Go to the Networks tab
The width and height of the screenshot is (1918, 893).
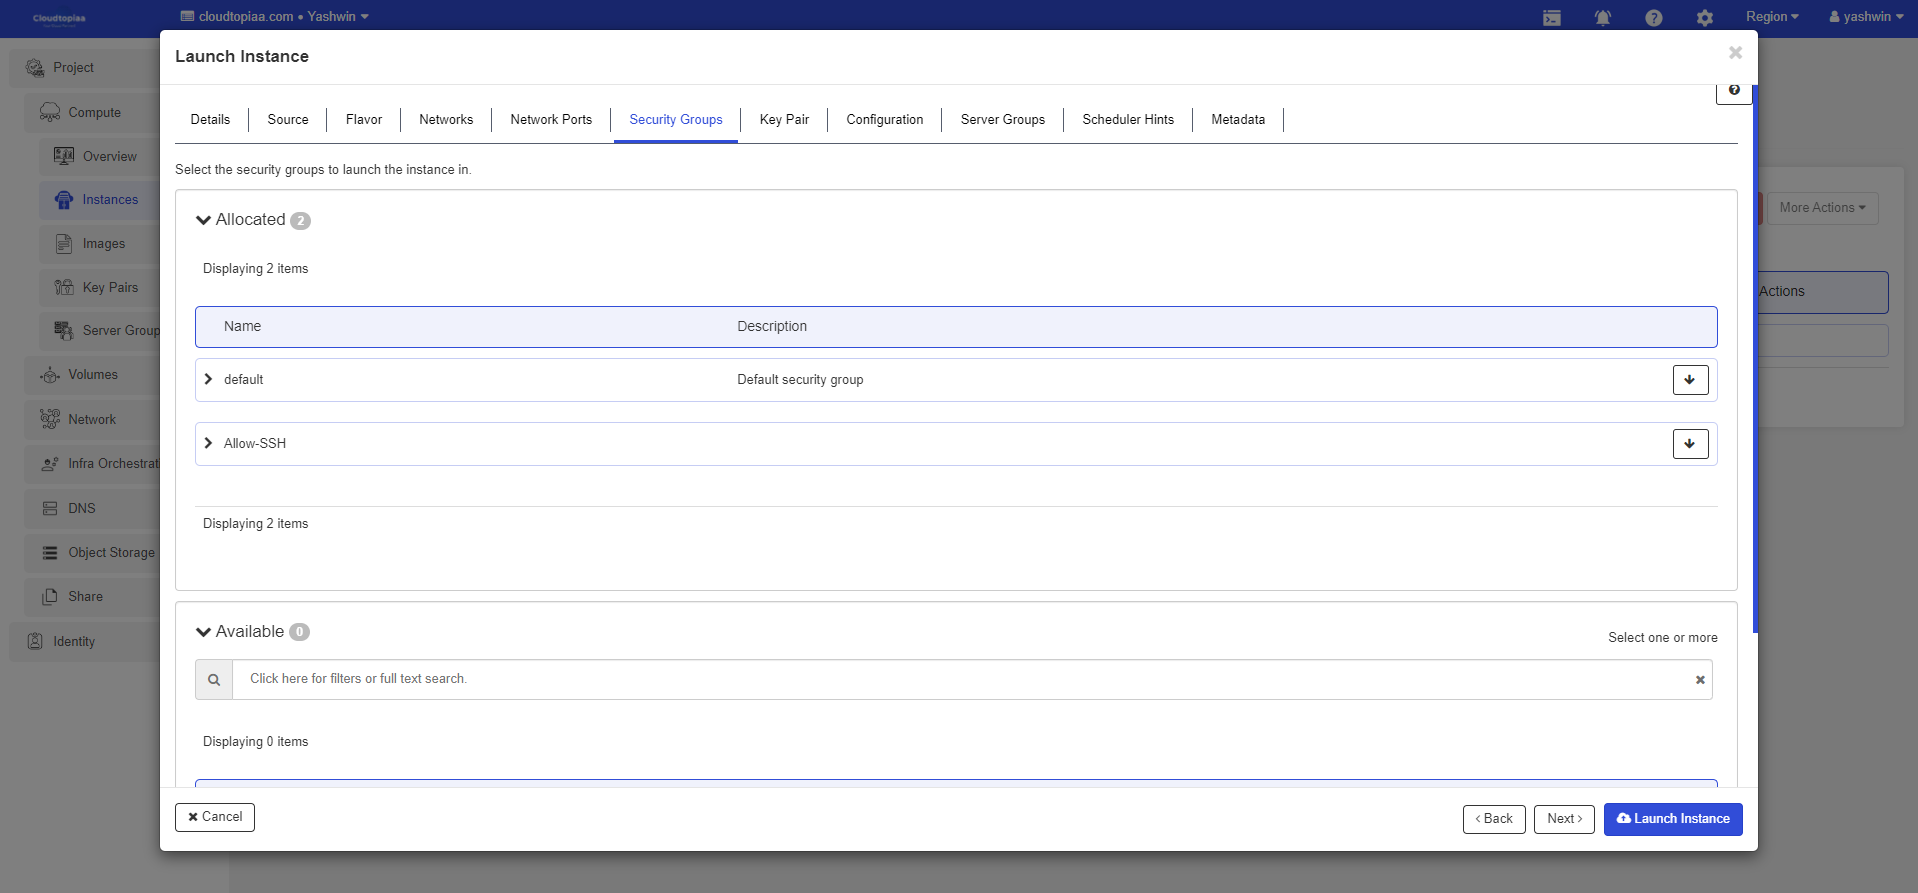point(446,120)
